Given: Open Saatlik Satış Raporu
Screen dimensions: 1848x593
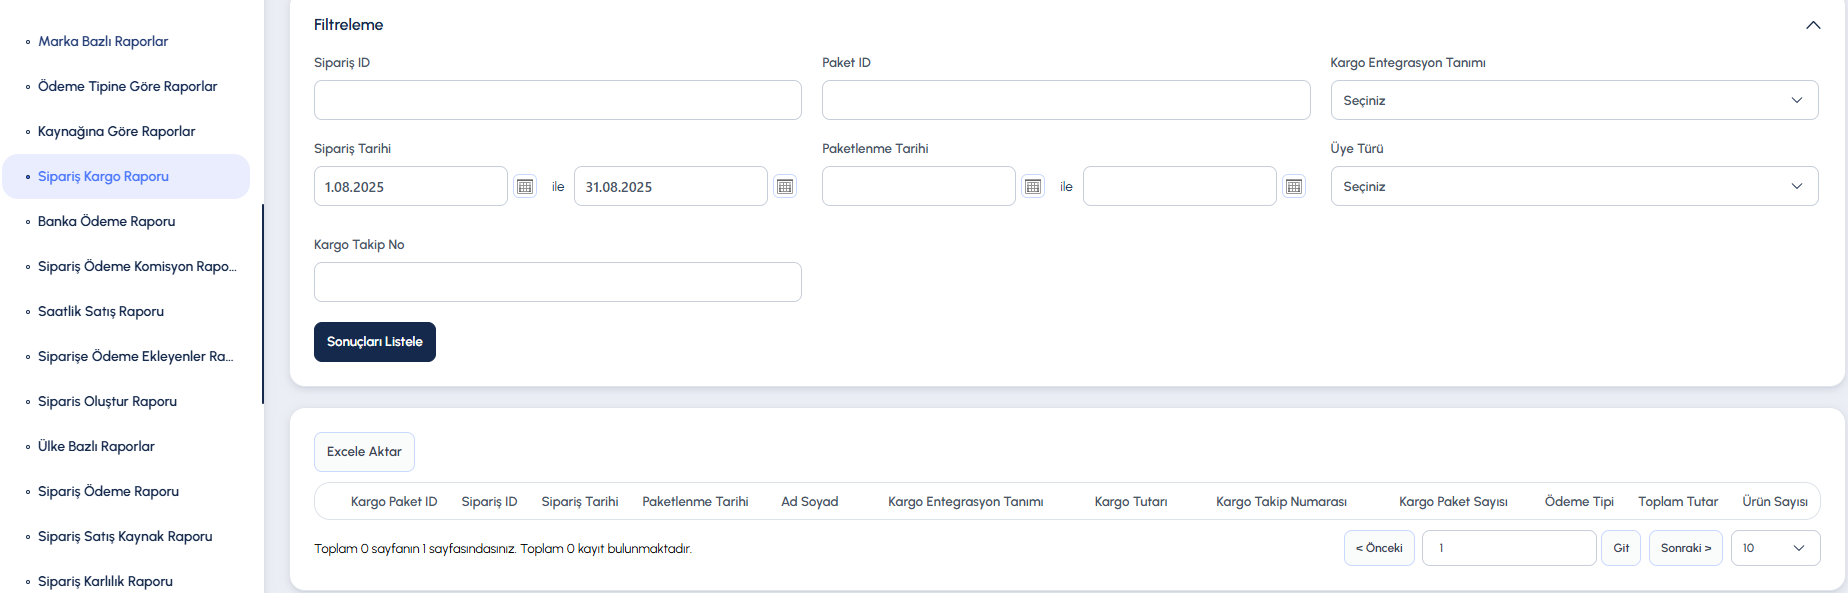Looking at the screenshot, I should click(x=101, y=311).
